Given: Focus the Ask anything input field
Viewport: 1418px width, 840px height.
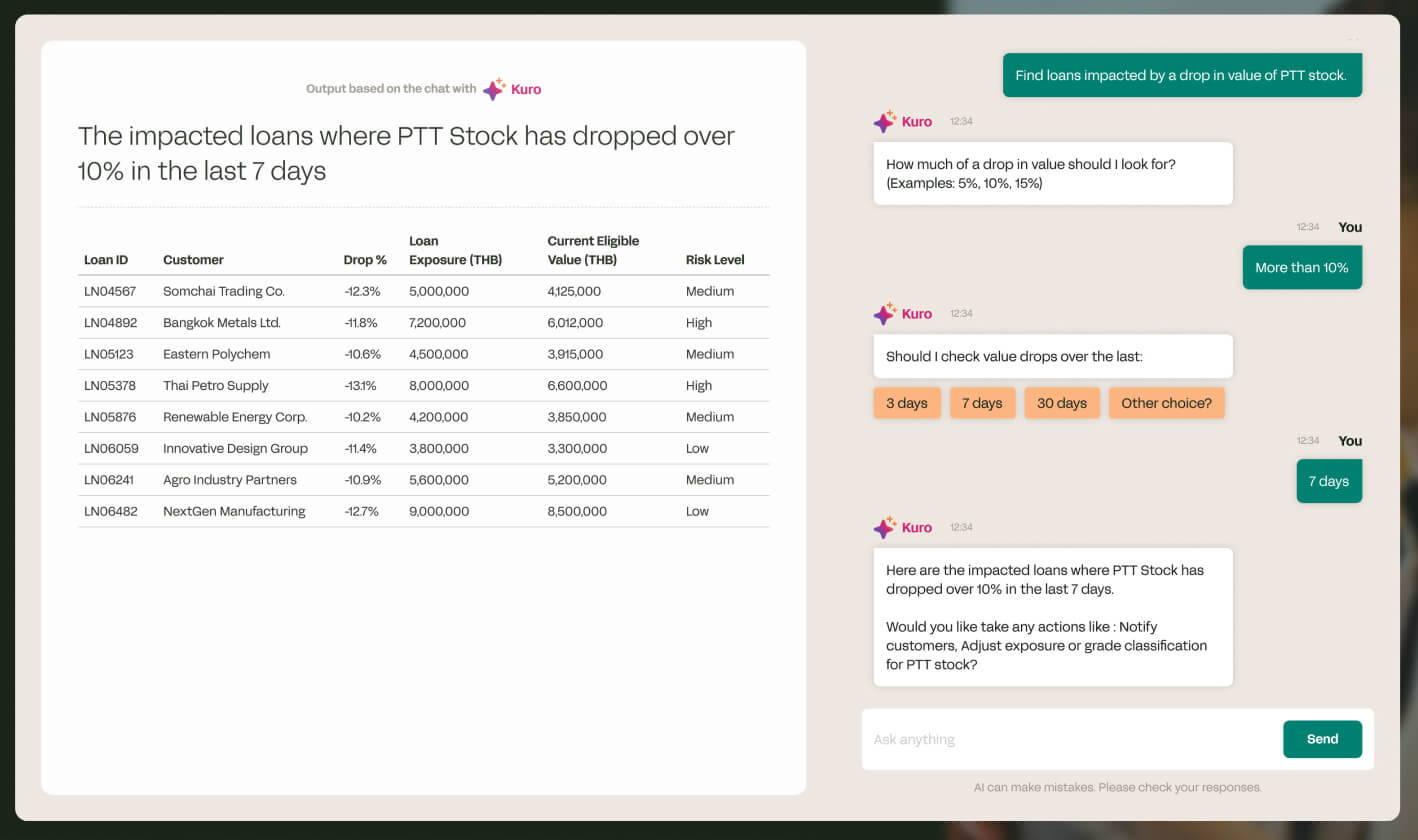Looking at the screenshot, I should [1070, 740].
